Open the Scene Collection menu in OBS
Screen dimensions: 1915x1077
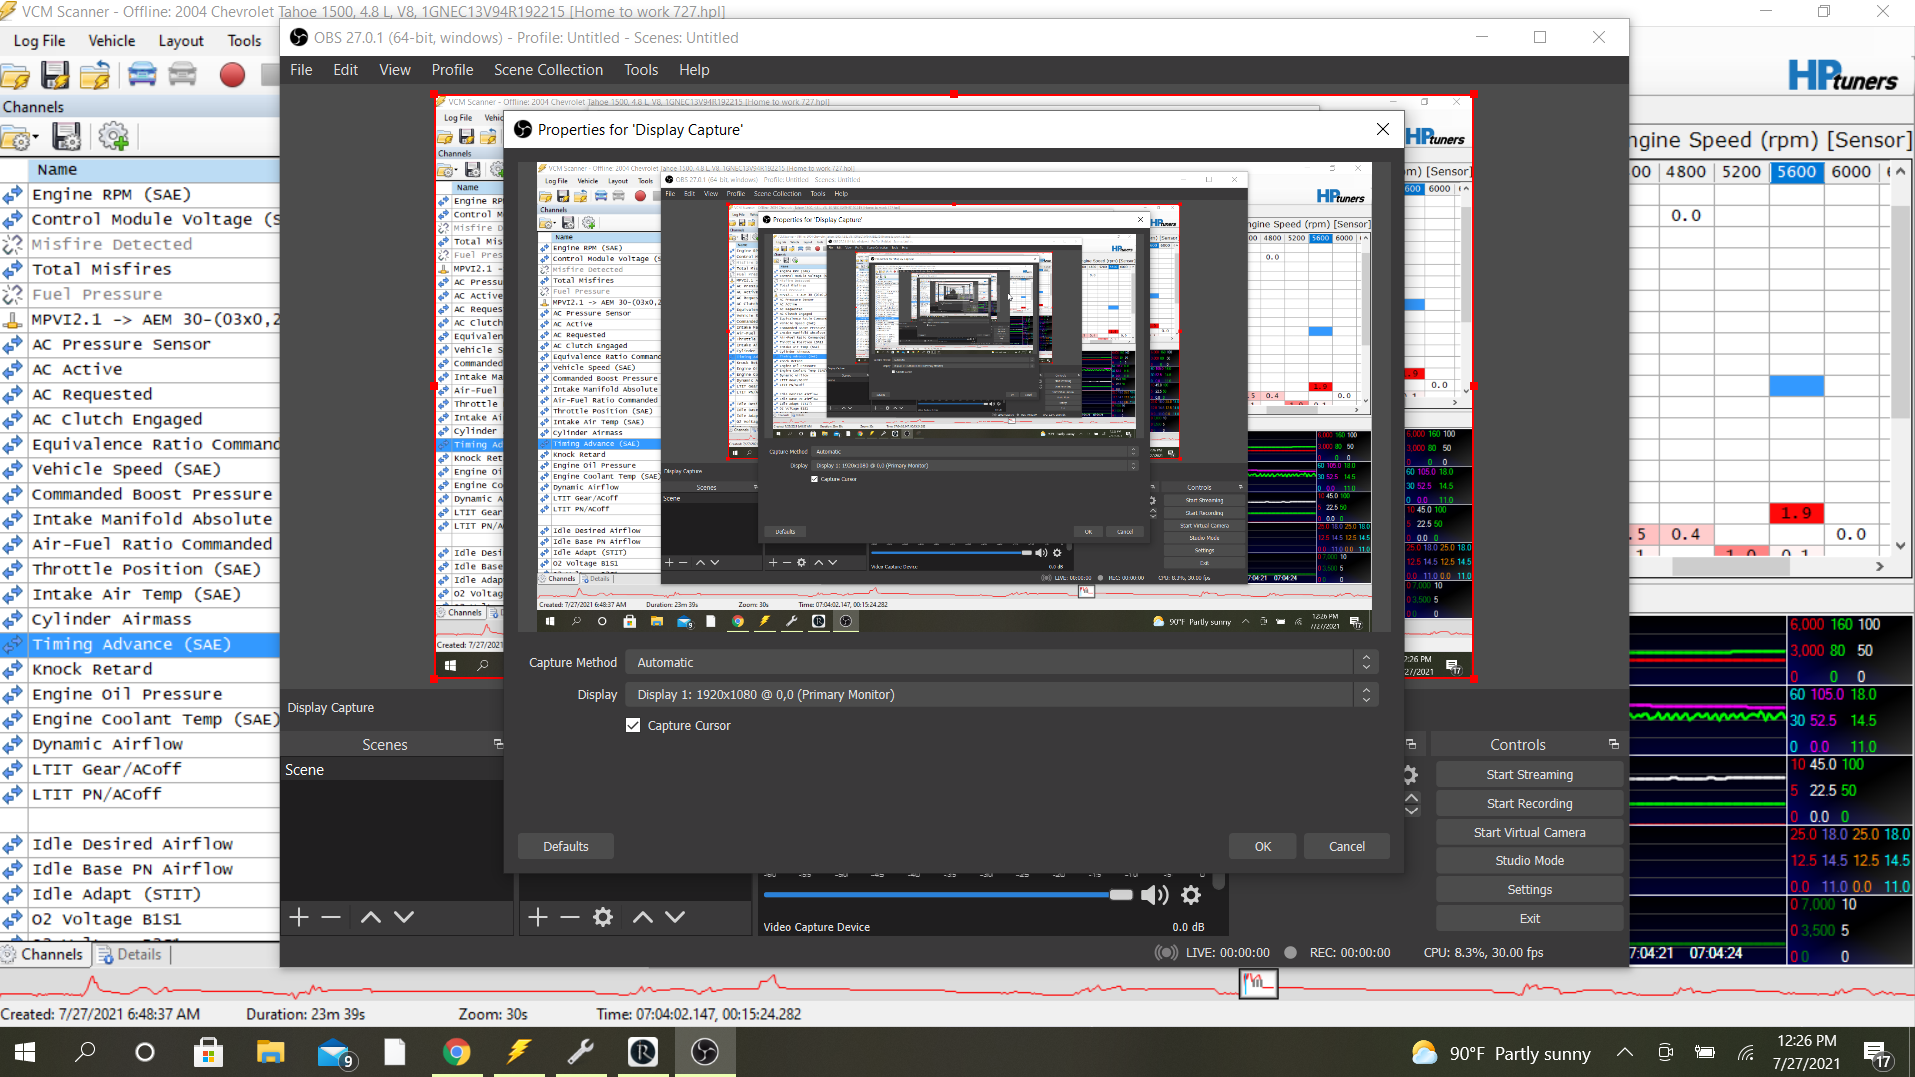pyautogui.click(x=548, y=70)
